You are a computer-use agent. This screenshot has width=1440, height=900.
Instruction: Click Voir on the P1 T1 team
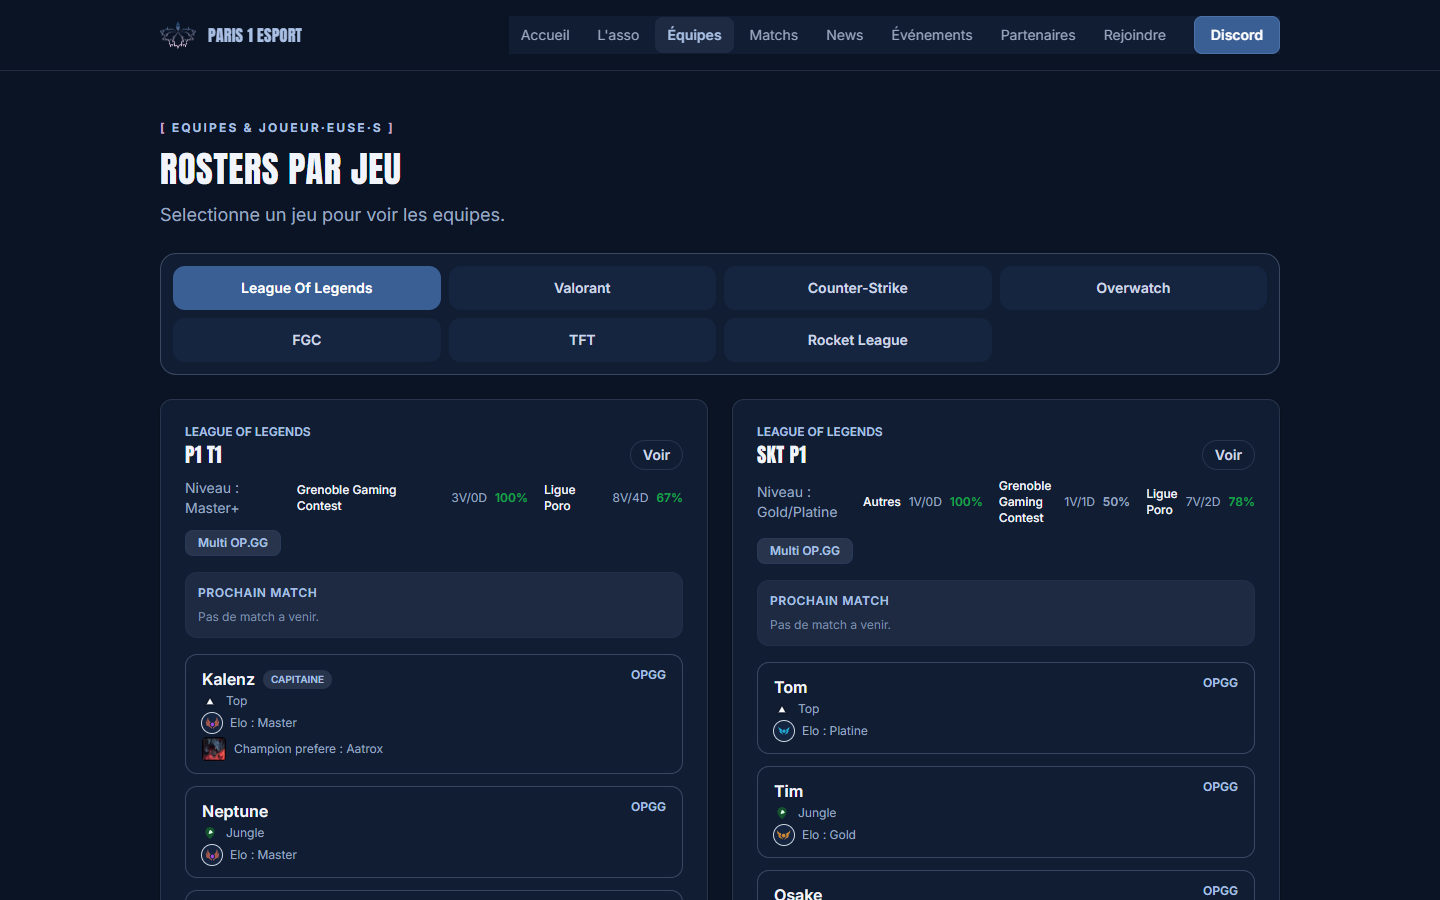click(656, 455)
